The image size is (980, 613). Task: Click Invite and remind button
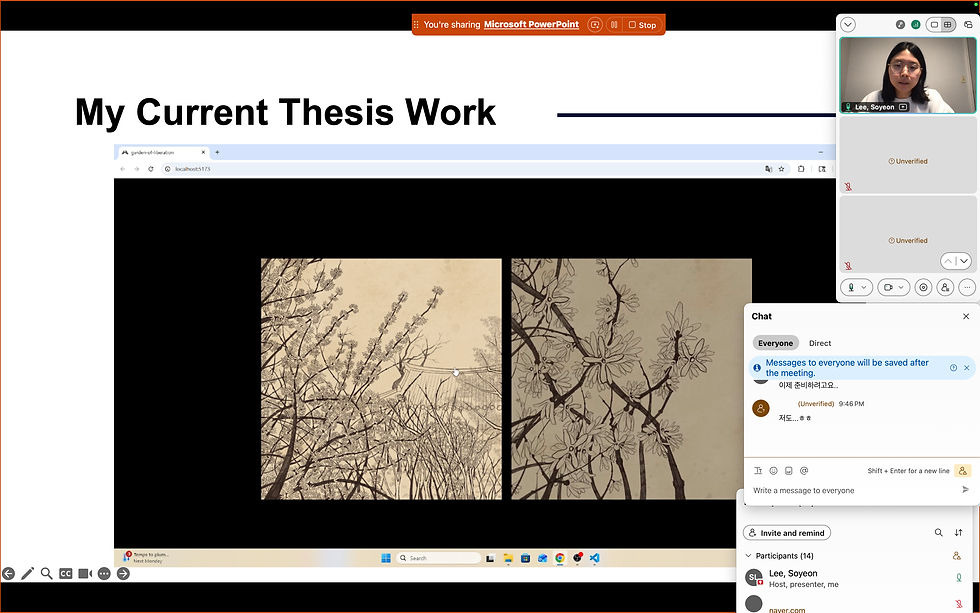[787, 533]
